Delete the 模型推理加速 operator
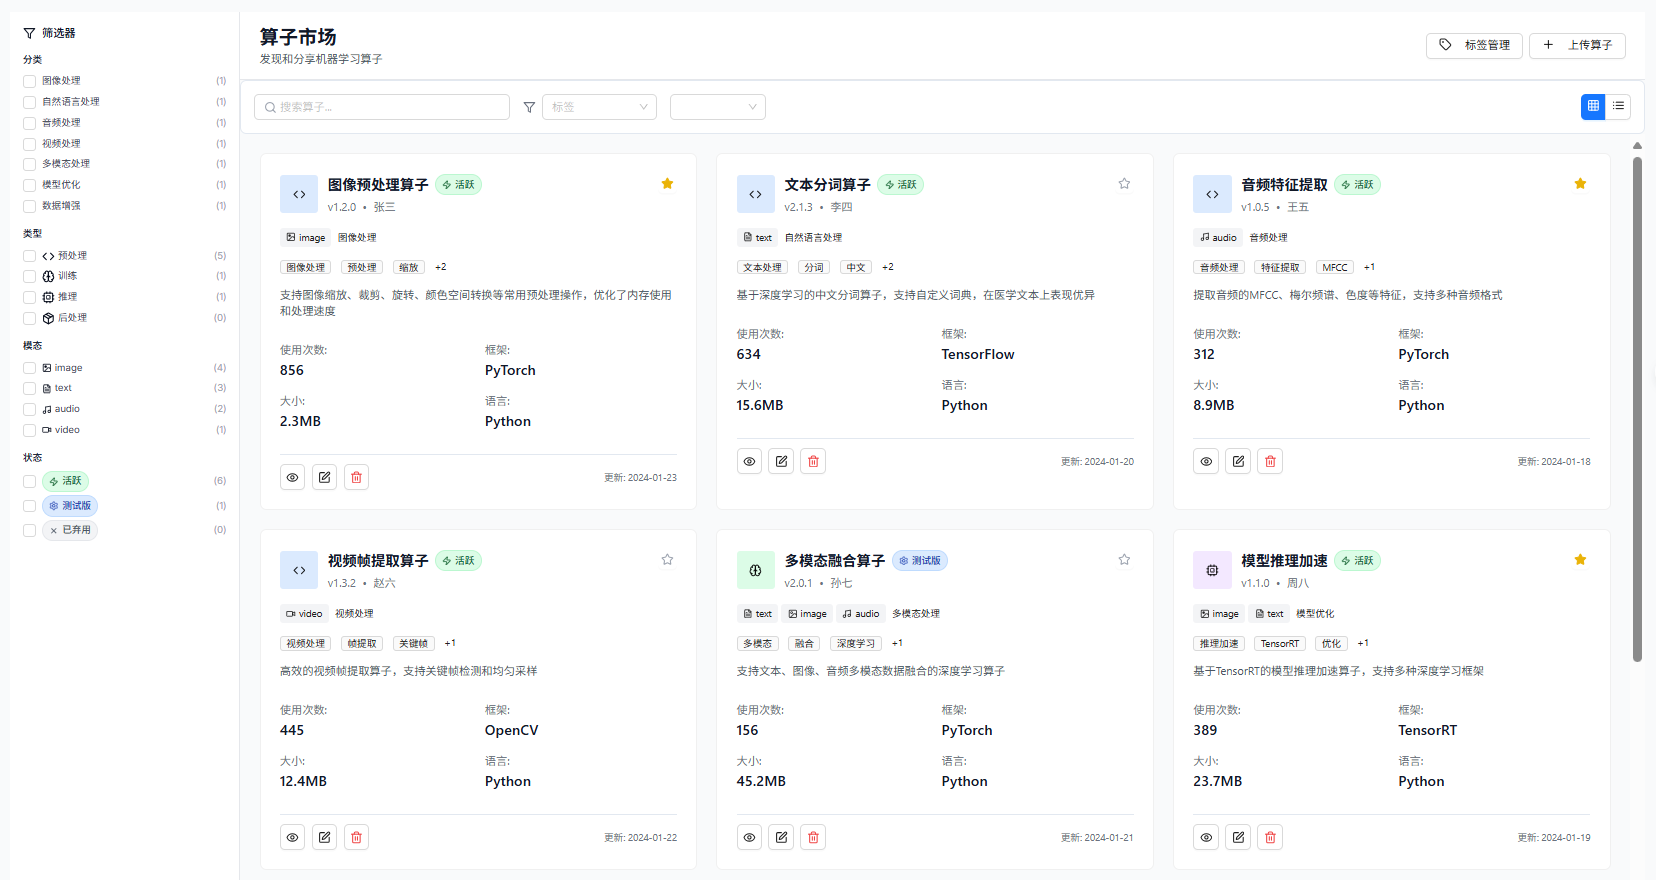The width and height of the screenshot is (1656, 880). 1270,838
